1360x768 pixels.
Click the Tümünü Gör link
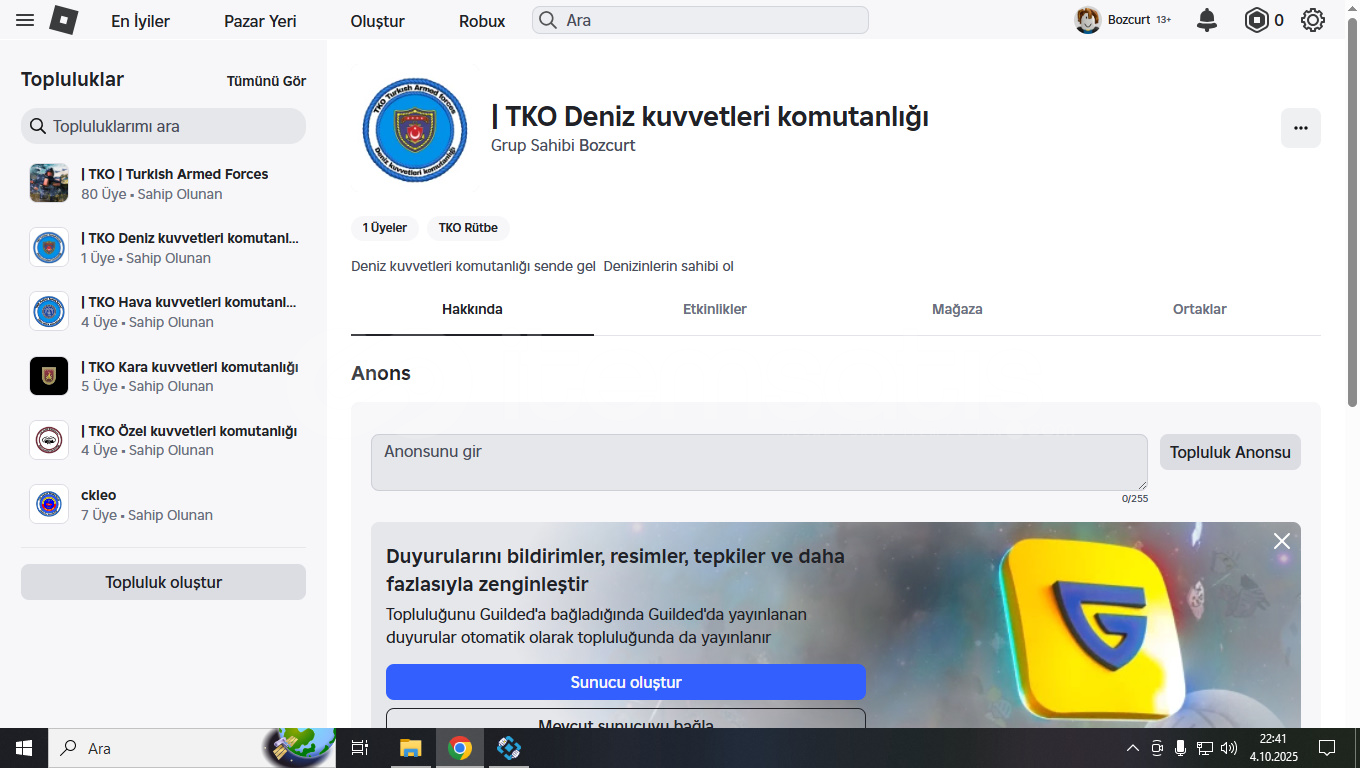(x=266, y=81)
